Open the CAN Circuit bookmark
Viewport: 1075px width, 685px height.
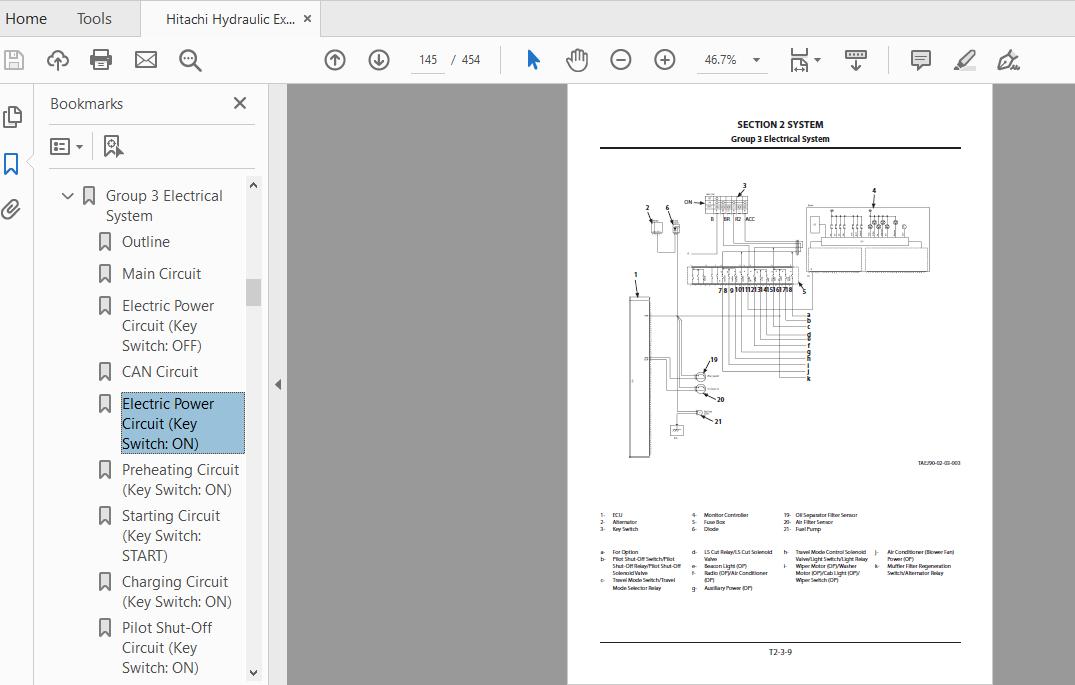tap(160, 372)
